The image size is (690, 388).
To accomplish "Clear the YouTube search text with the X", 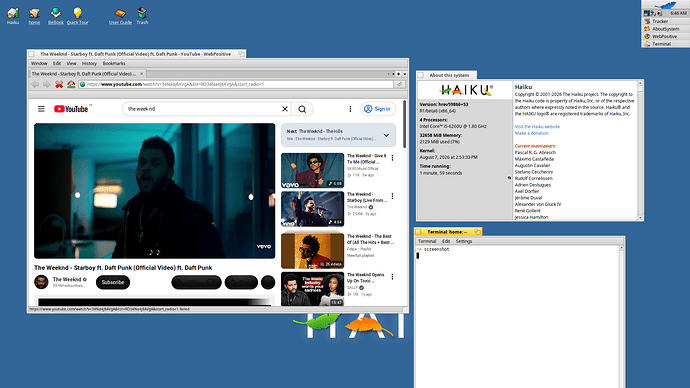I will click(x=285, y=109).
